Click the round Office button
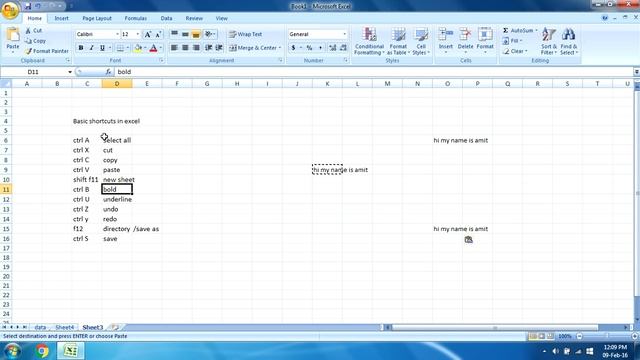 [x=10, y=10]
